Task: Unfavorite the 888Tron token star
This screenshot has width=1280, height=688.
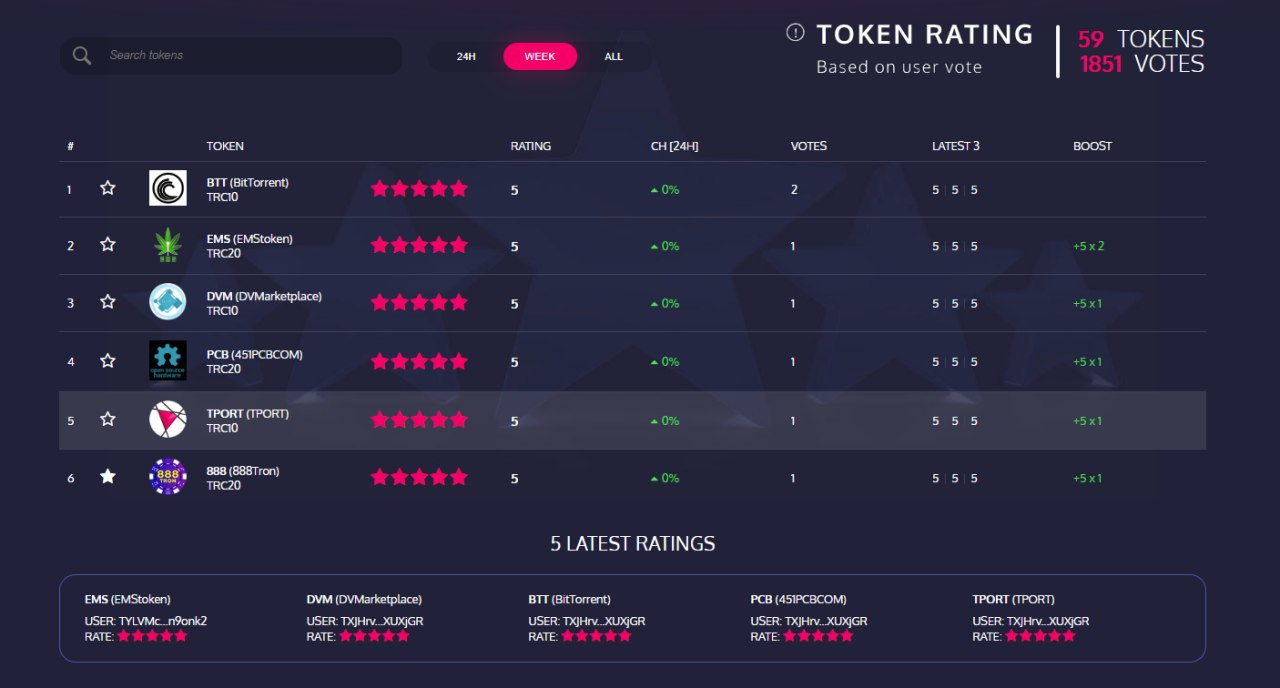Action: pos(108,477)
